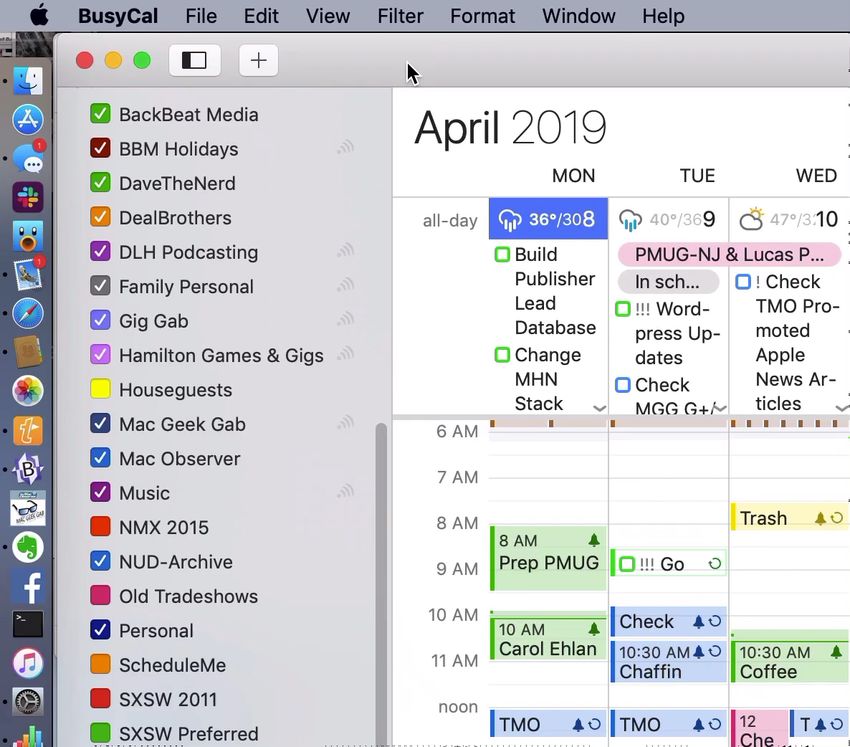Open the Window menu

[x=579, y=16]
